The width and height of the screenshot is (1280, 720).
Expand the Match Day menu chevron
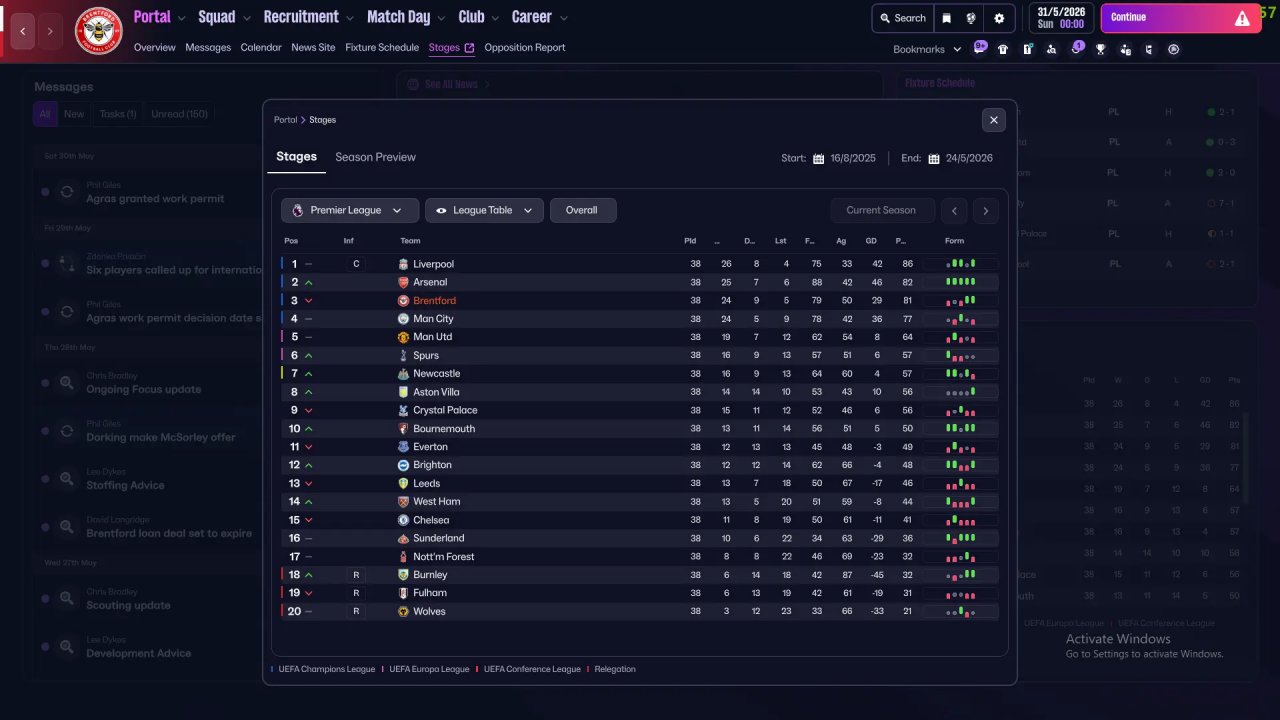[x=441, y=18]
